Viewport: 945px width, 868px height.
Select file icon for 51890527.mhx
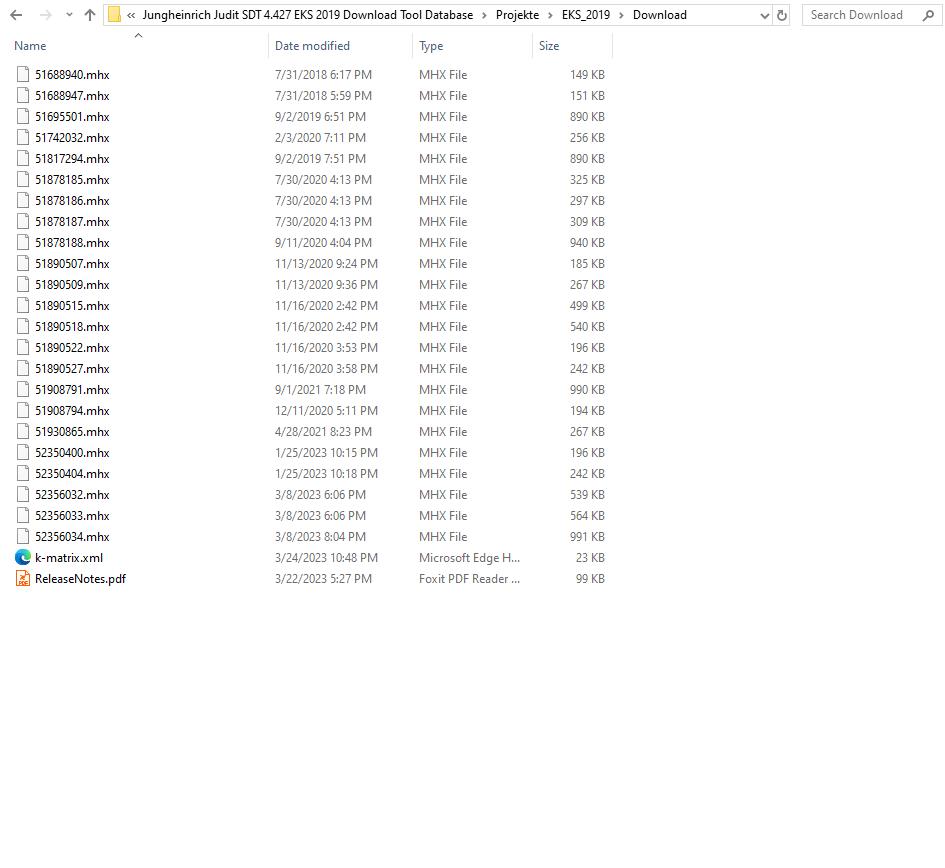pos(23,368)
